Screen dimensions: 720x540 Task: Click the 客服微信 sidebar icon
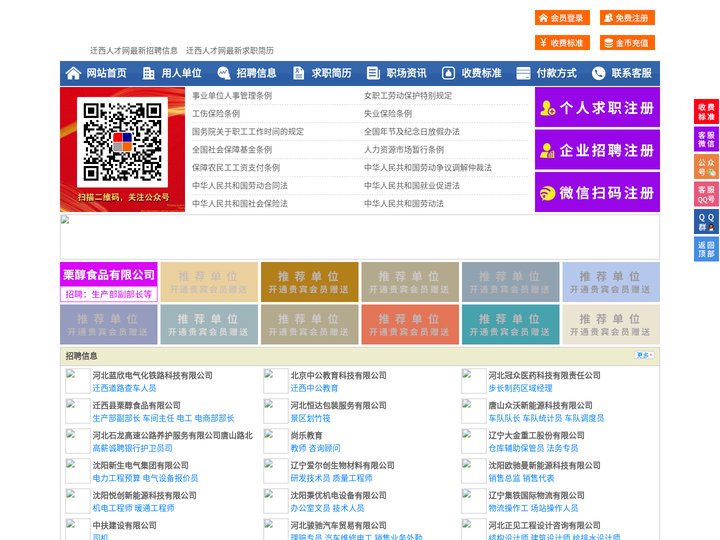point(706,139)
